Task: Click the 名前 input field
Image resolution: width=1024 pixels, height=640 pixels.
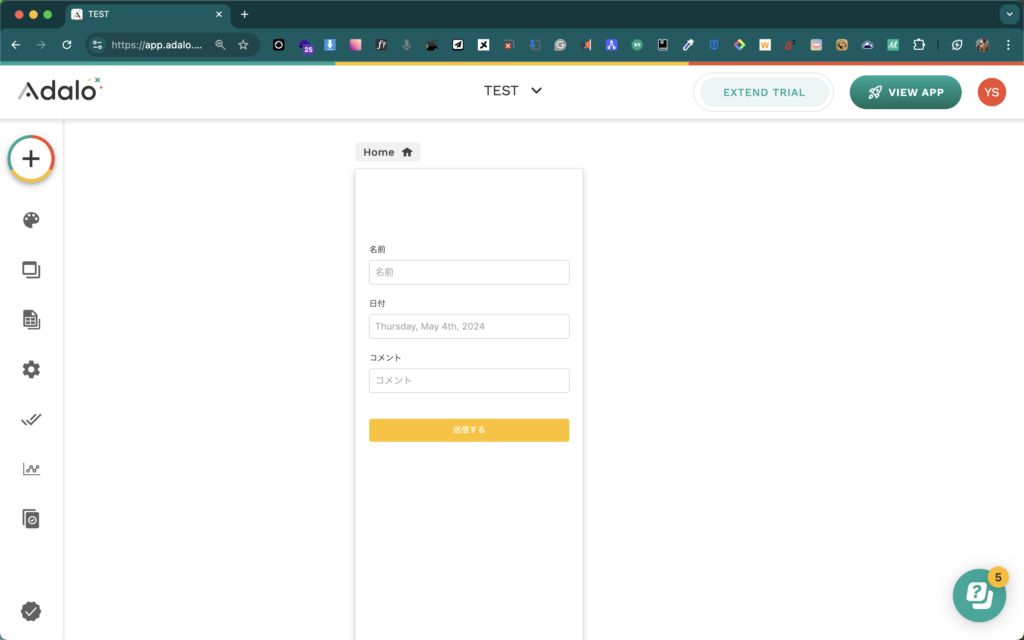Action: 469,272
